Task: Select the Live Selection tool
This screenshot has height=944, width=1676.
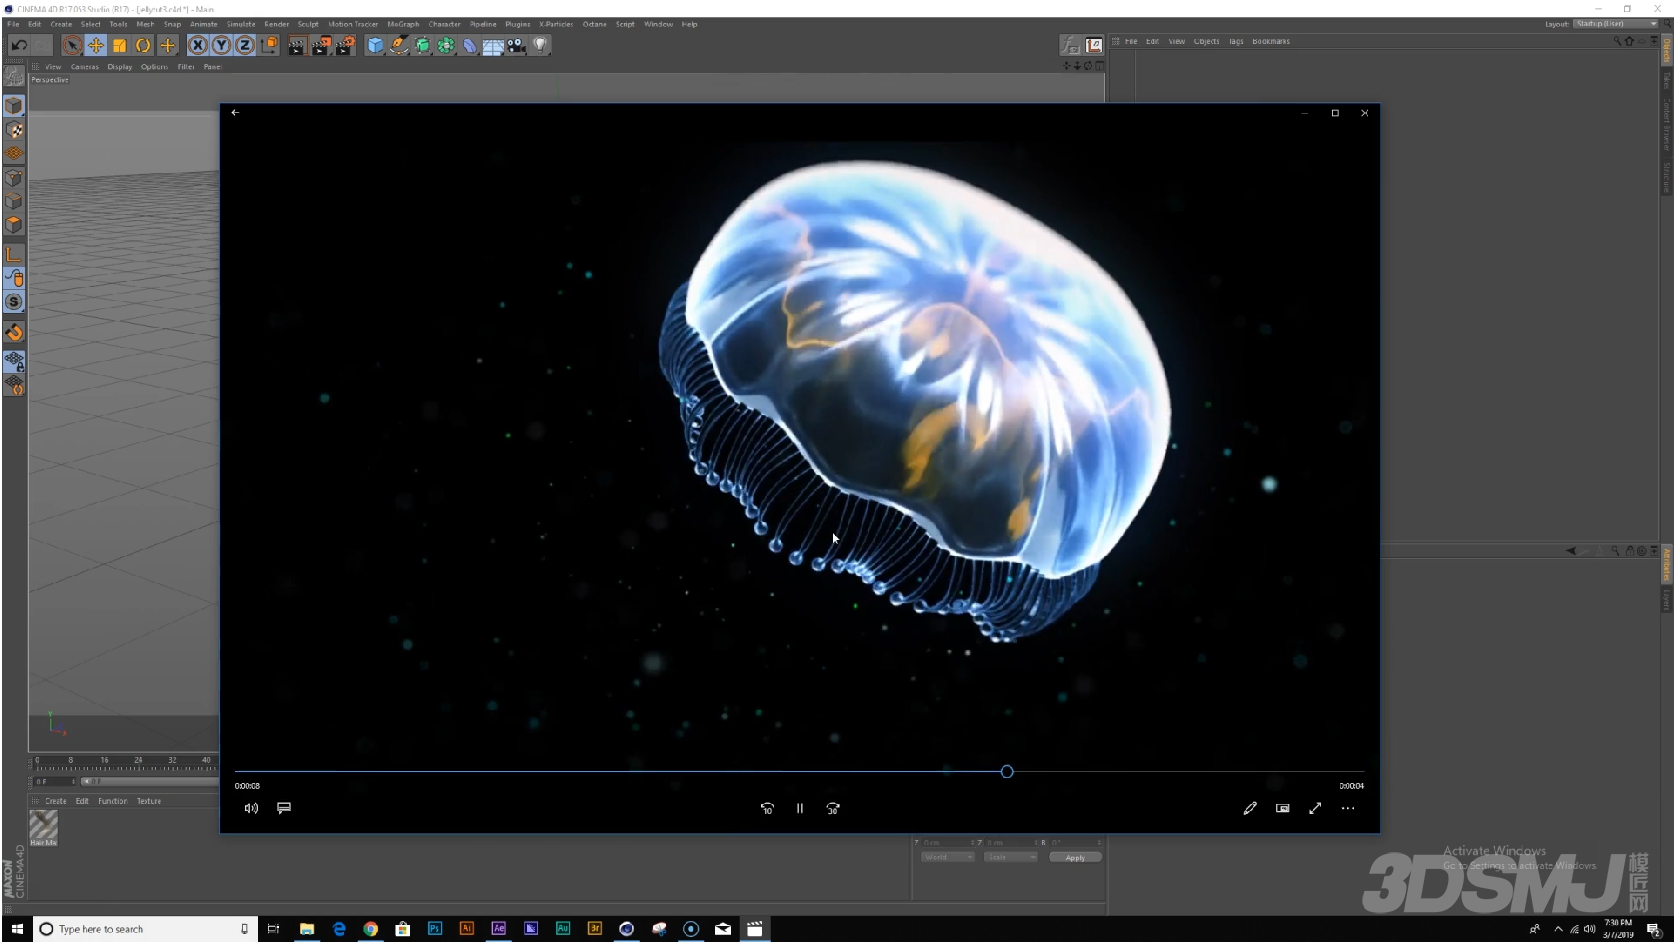Action: pyautogui.click(x=72, y=45)
